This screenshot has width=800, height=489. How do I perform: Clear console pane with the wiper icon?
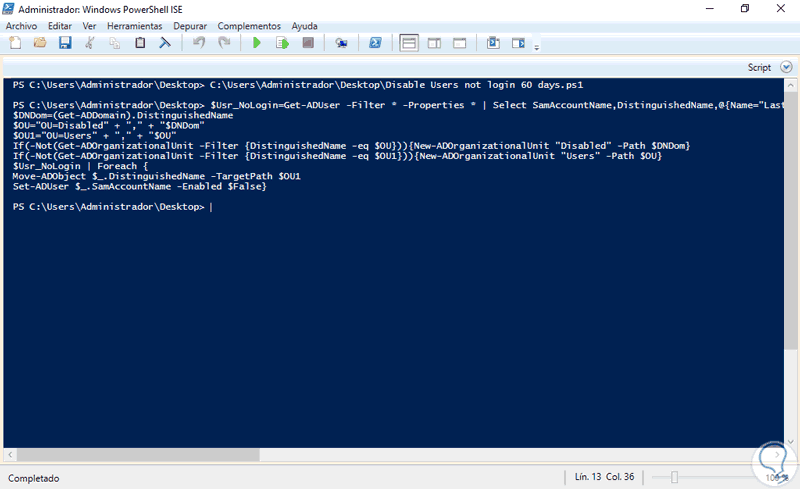pos(165,43)
